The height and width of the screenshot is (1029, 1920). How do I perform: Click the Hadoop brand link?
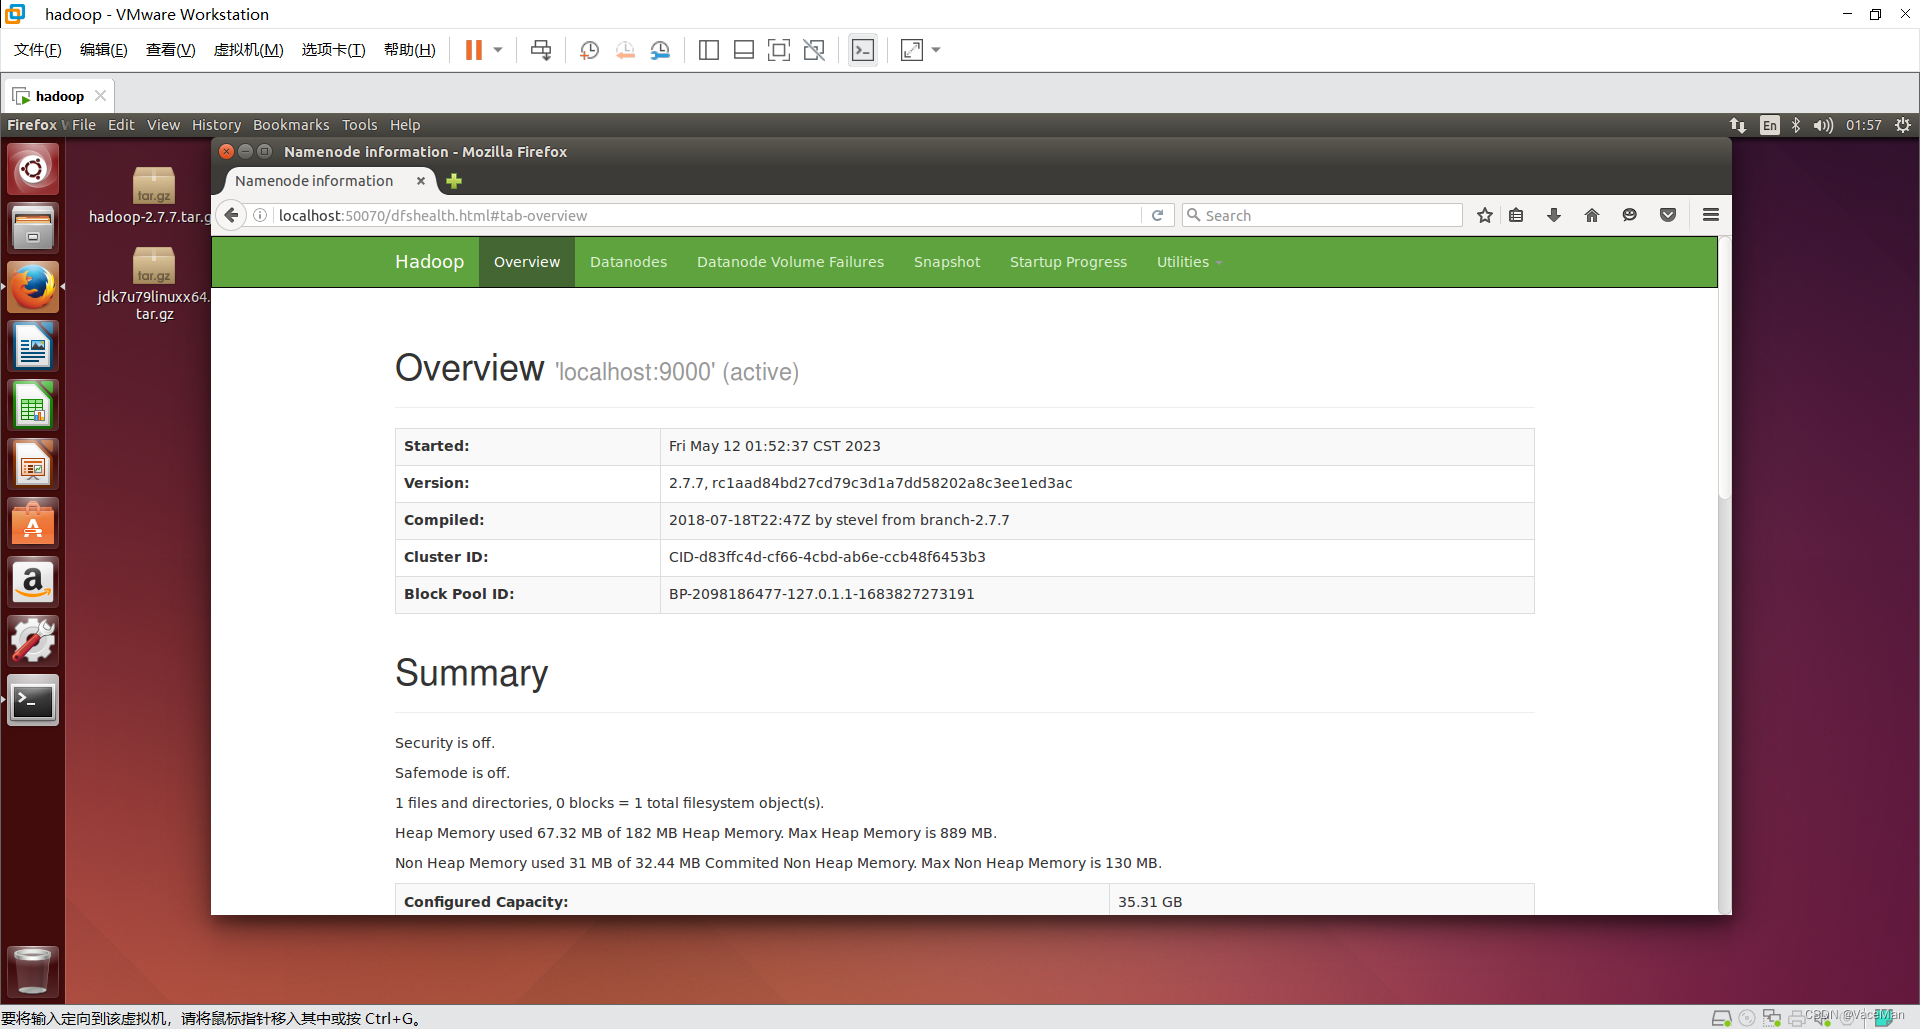[429, 262]
